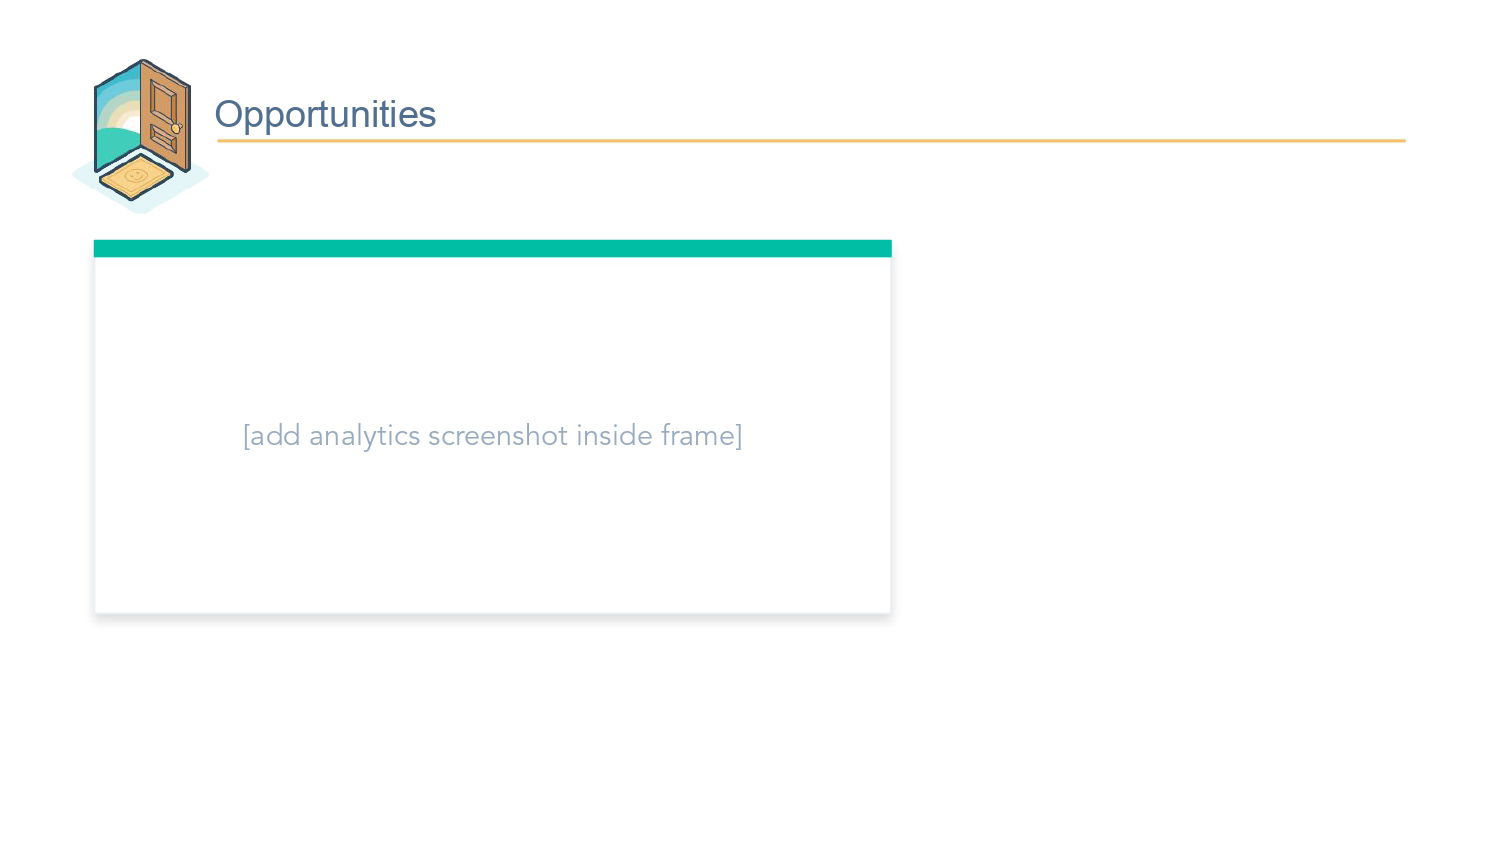Screen dimensions: 1500x844
Task: Select the Opportunities slide title
Action: tap(325, 114)
